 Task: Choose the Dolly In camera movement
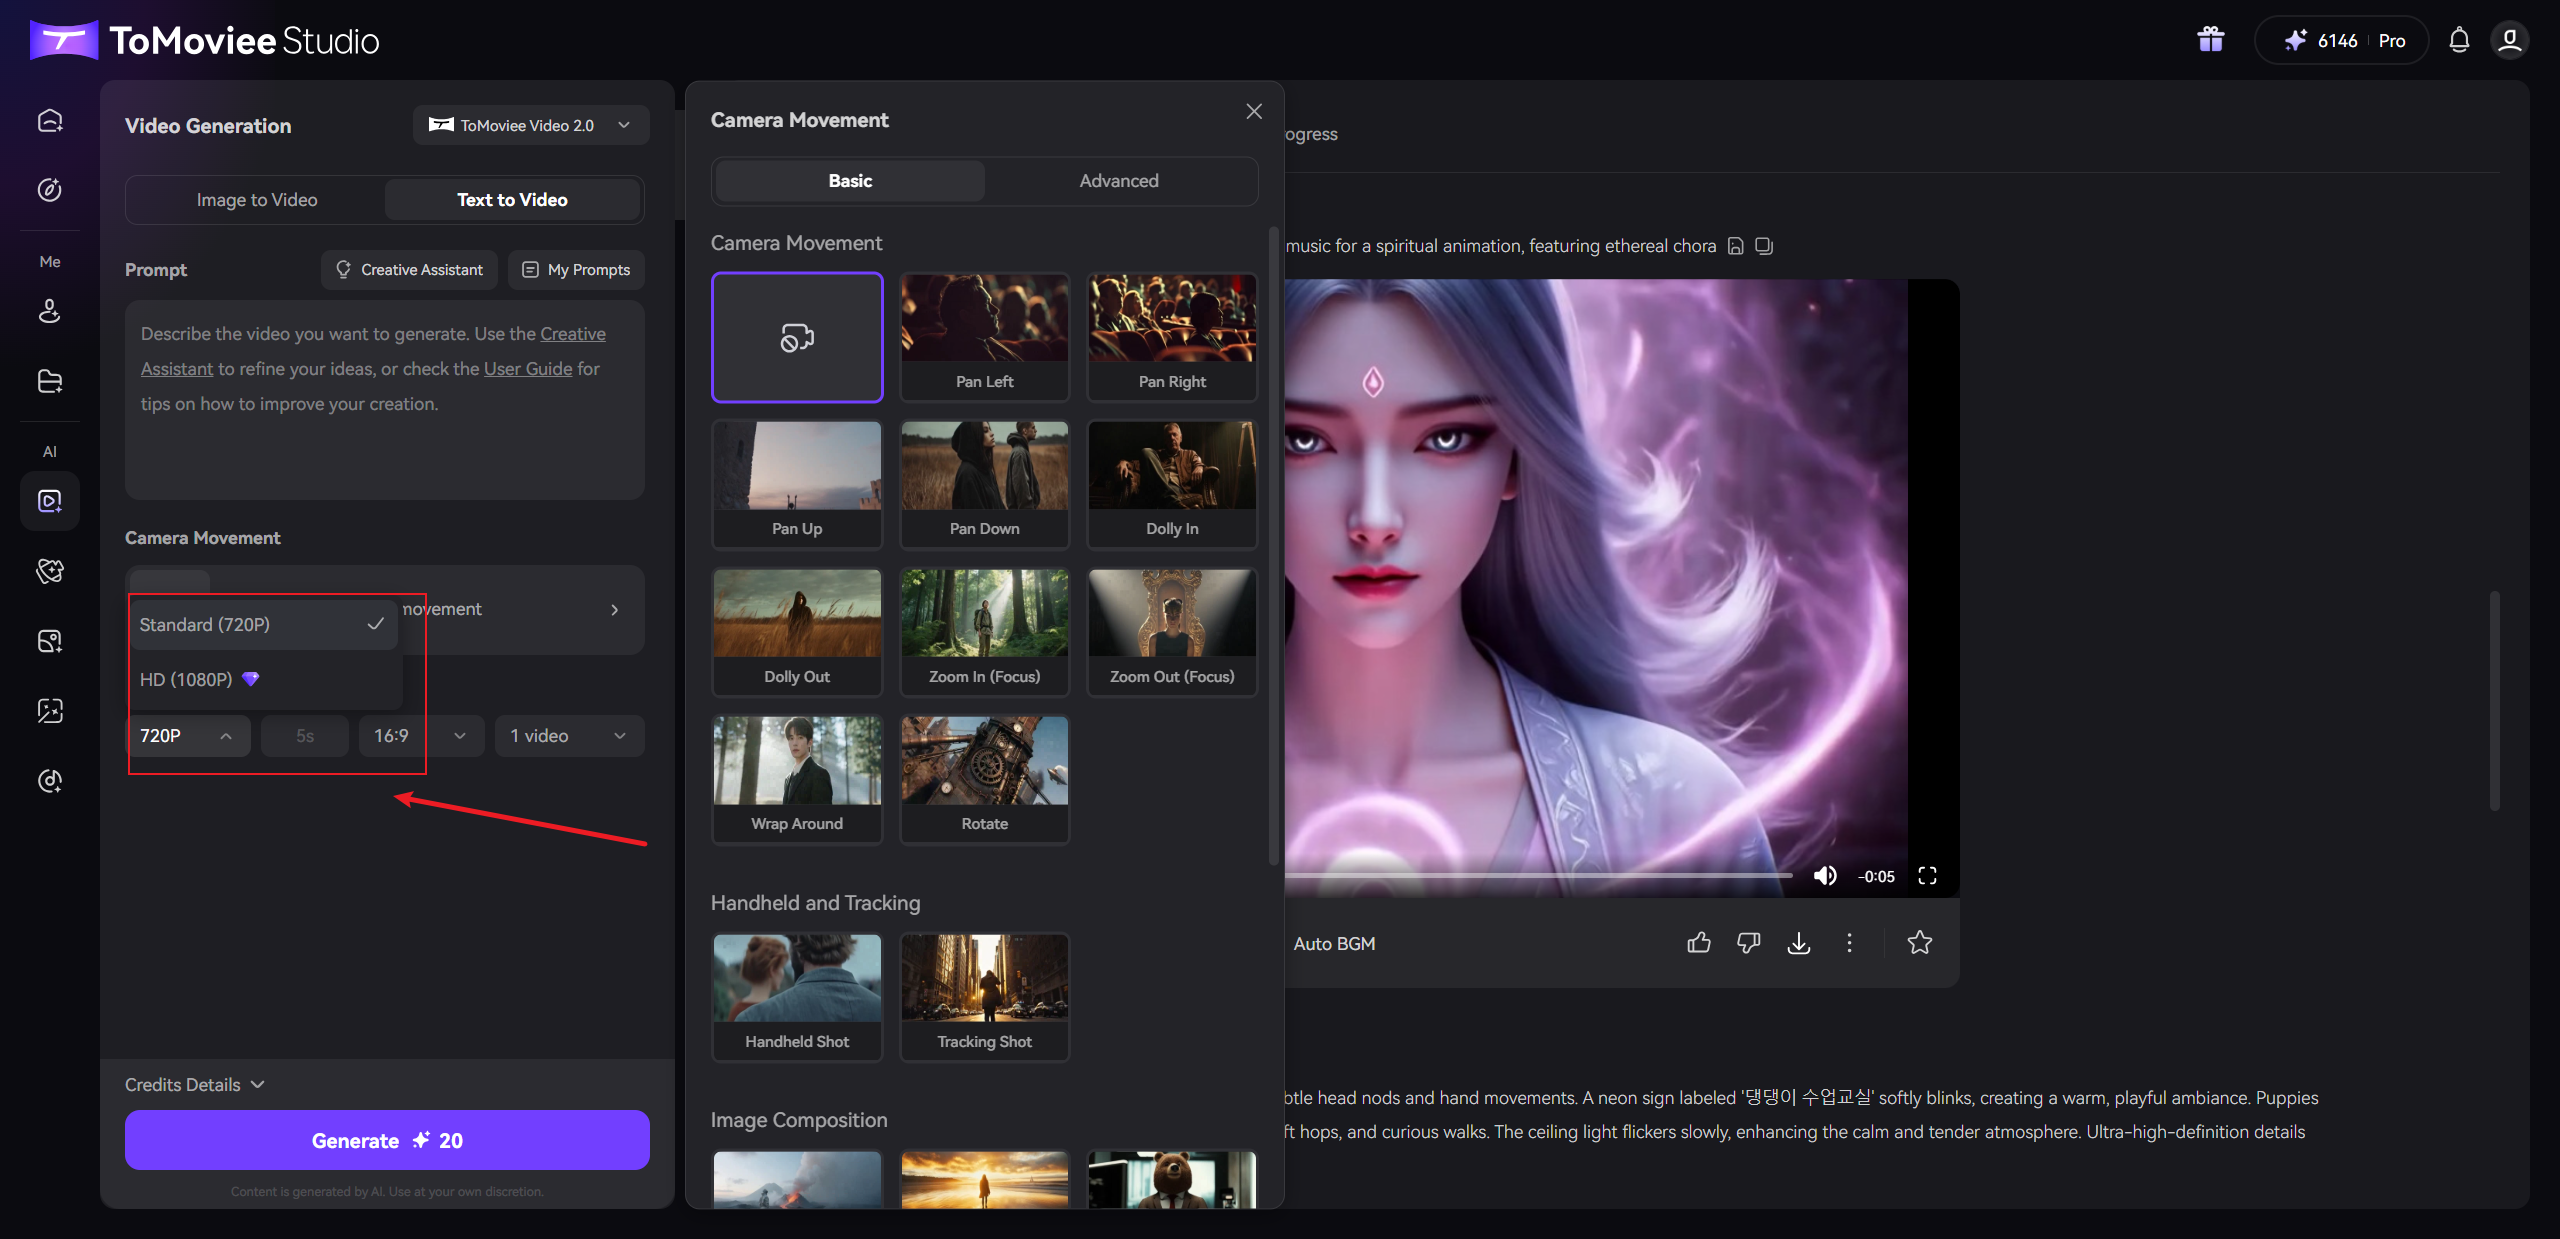click(1172, 484)
